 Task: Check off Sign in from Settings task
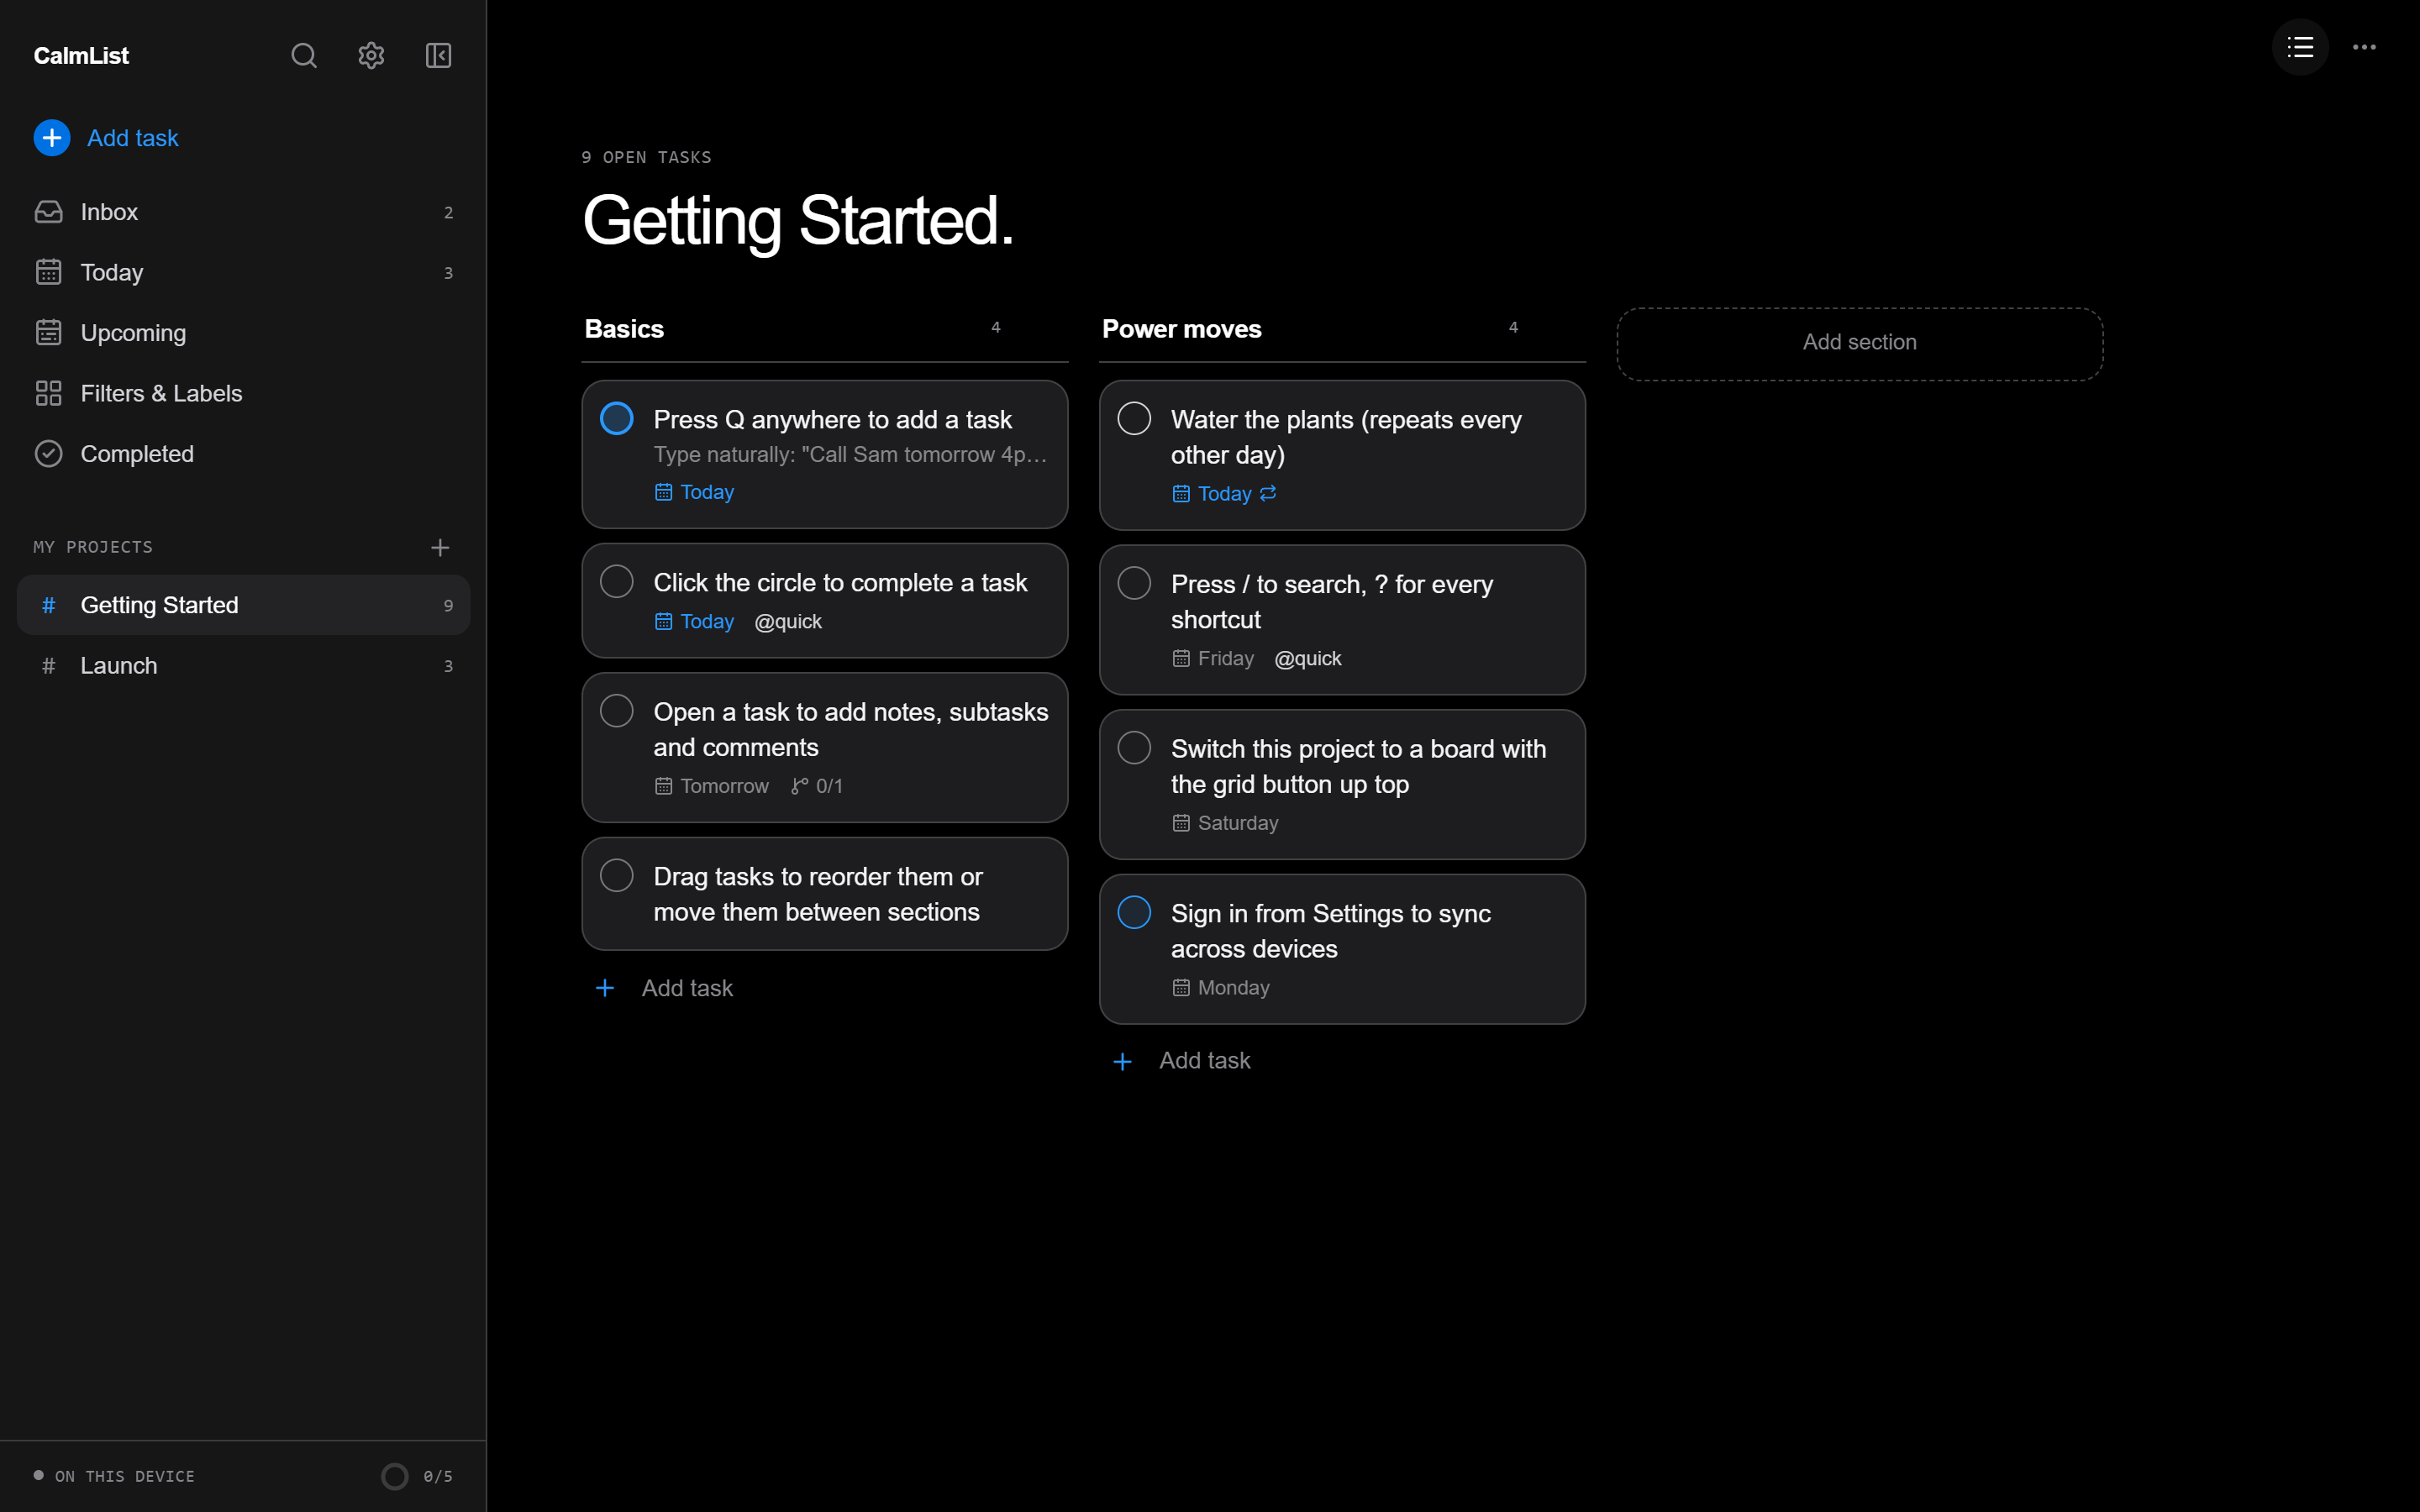tap(1134, 912)
